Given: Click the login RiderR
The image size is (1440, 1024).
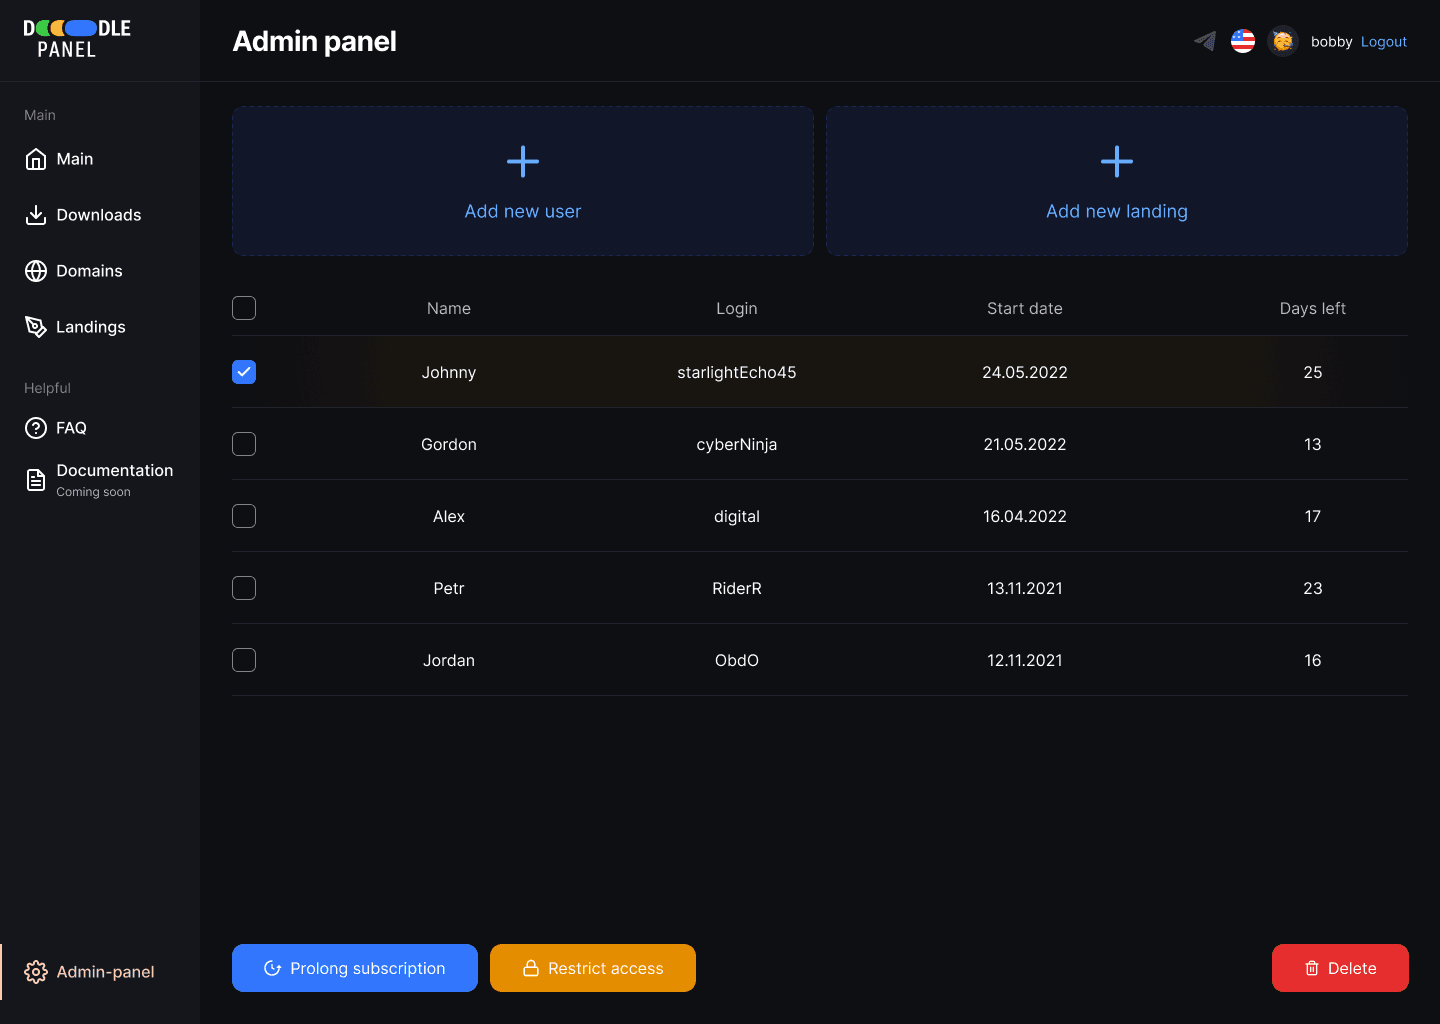Looking at the screenshot, I should [737, 588].
